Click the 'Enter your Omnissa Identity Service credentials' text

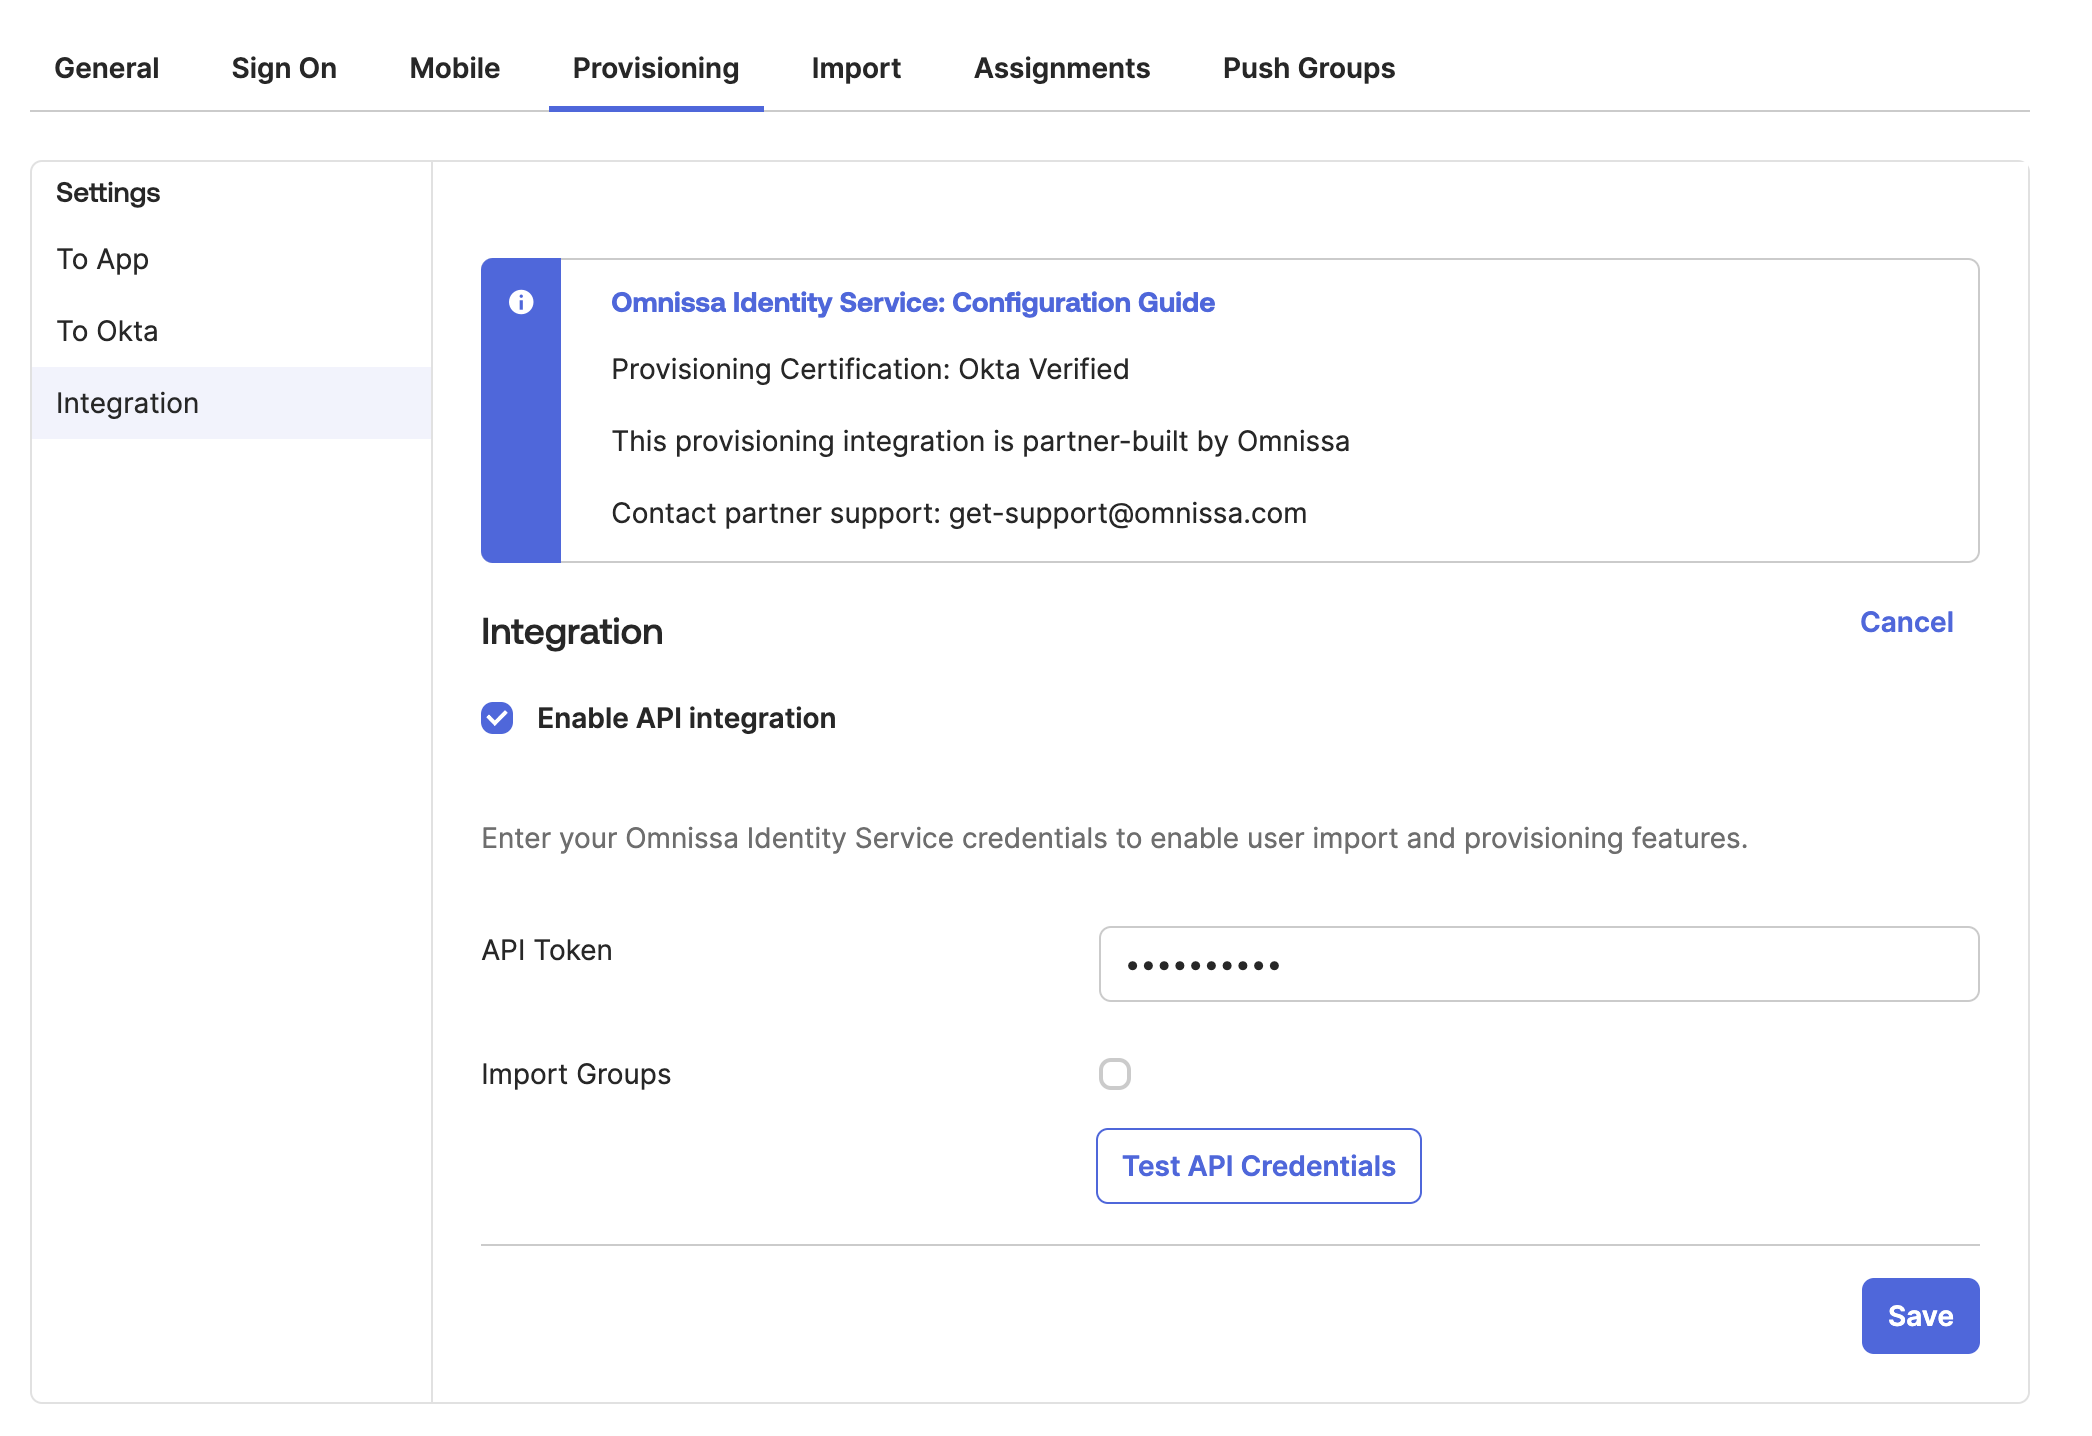(1114, 838)
